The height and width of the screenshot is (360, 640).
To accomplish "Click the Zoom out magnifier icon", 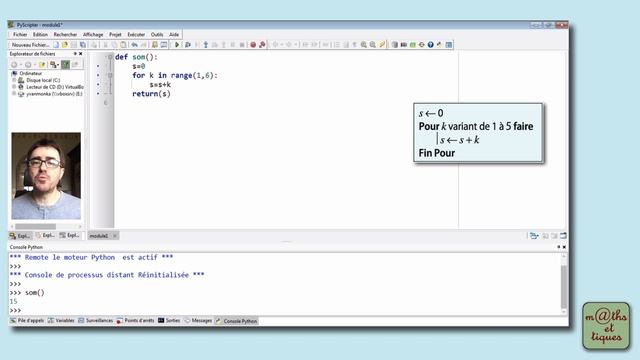I will (373, 45).
